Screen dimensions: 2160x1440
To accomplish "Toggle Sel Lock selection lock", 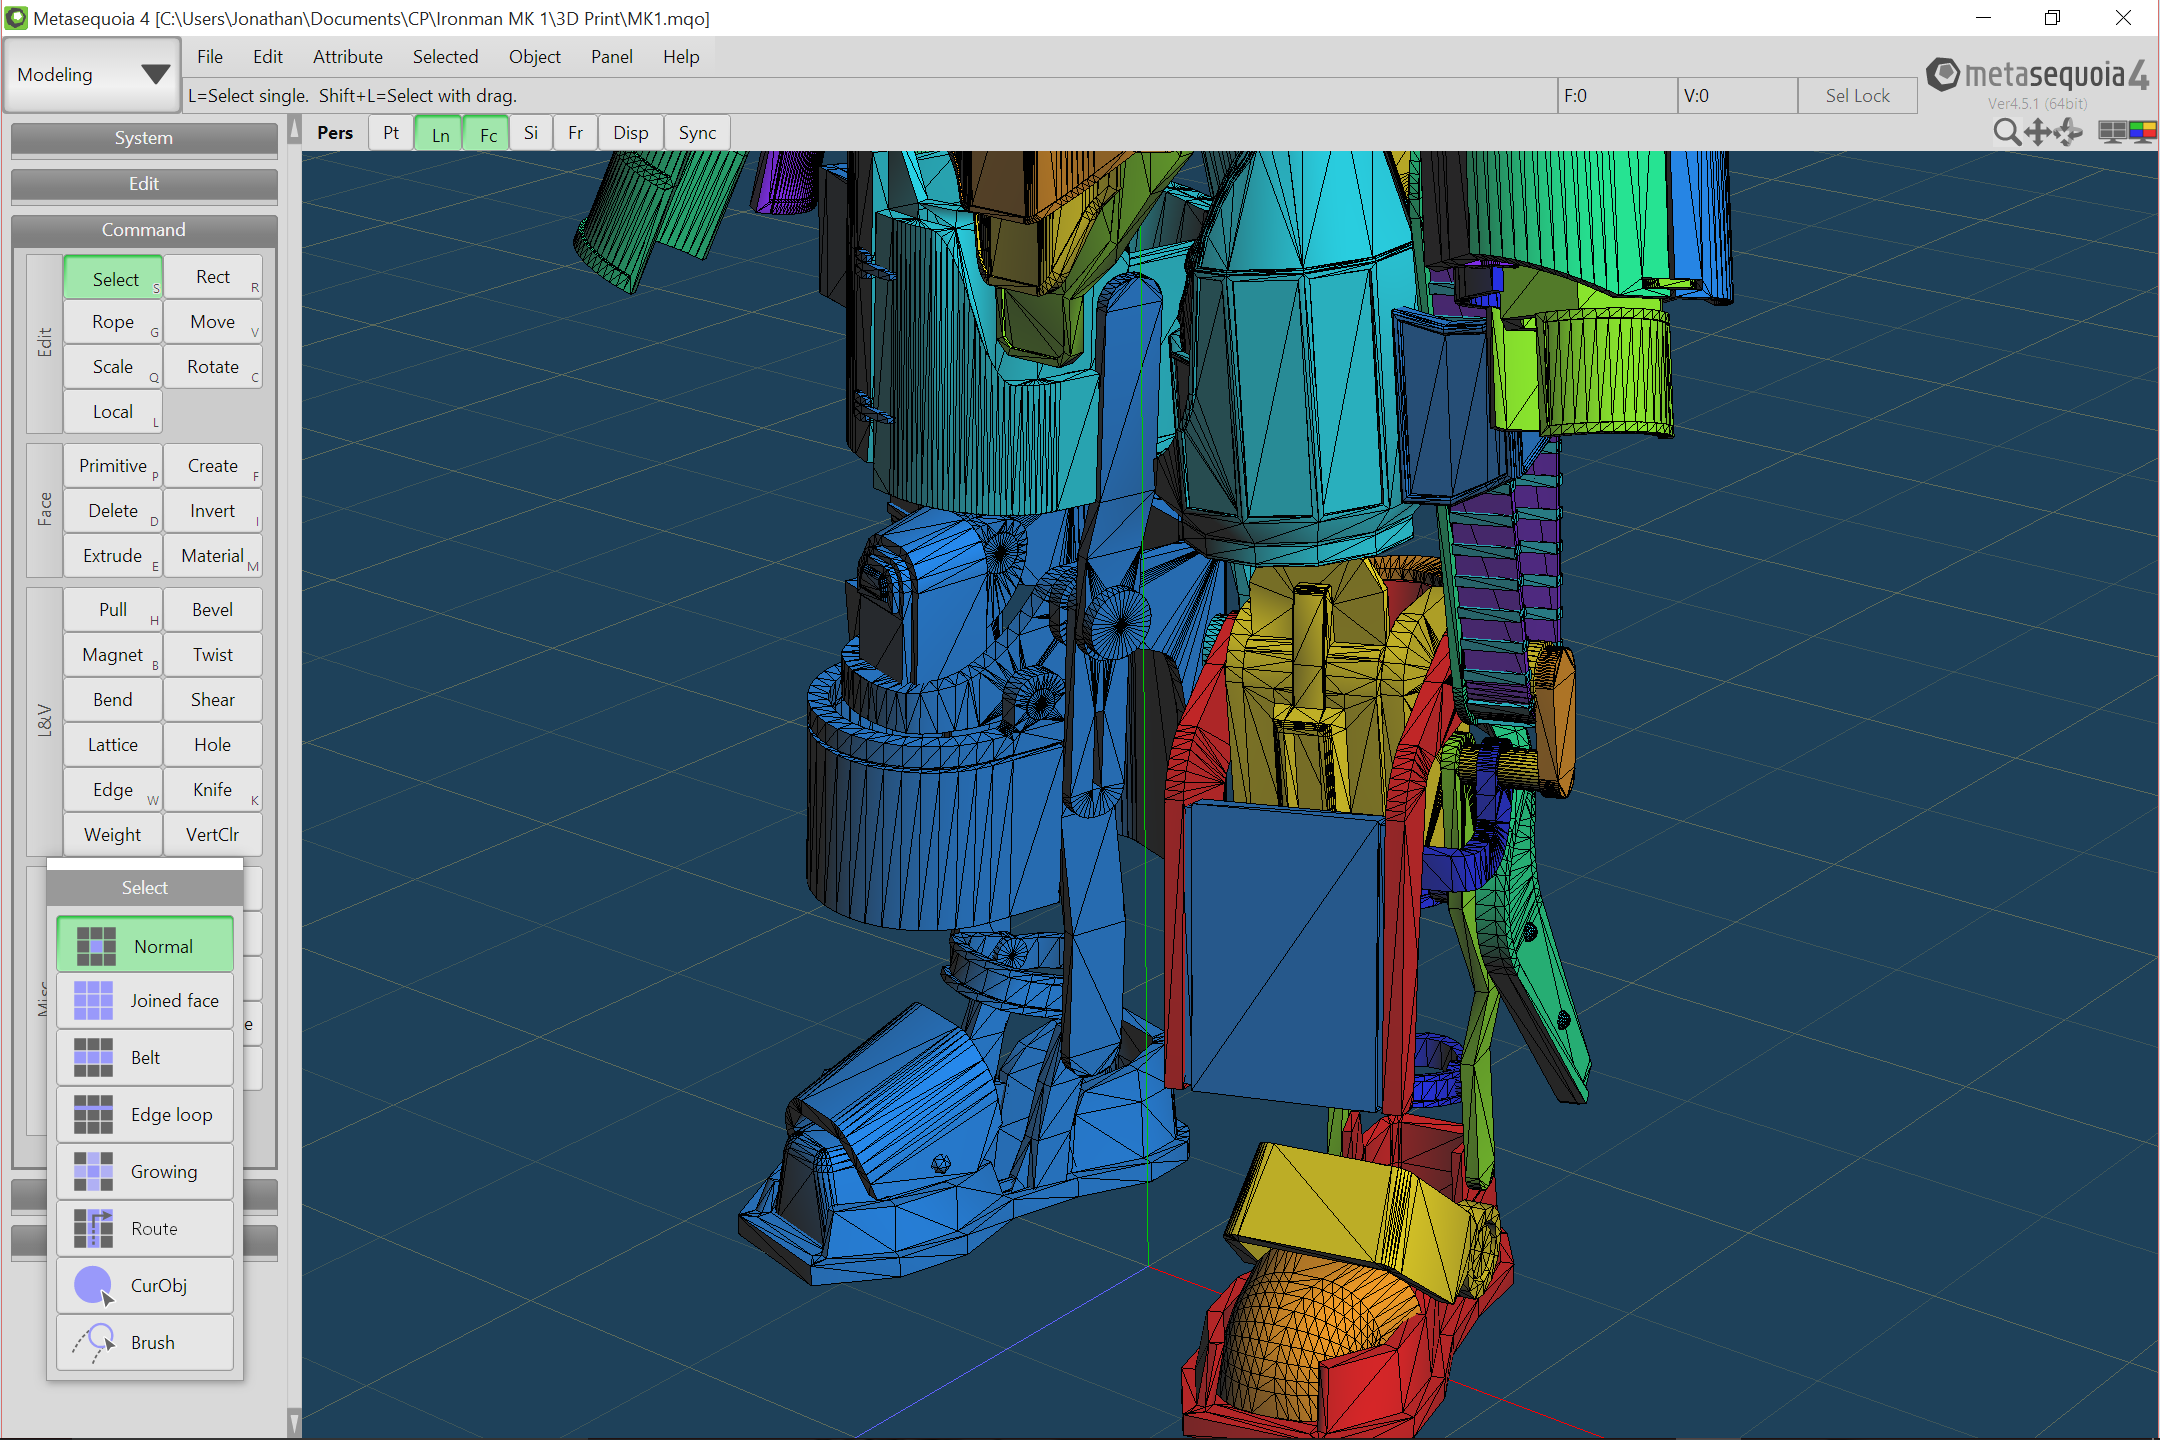I will pos(1857,96).
